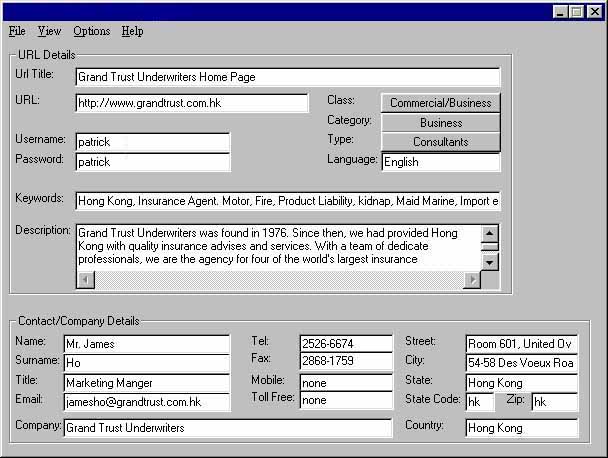Image resolution: width=608 pixels, height=458 pixels.
Task: Click the URL field with grandtrust address
Action: (192, 103)
